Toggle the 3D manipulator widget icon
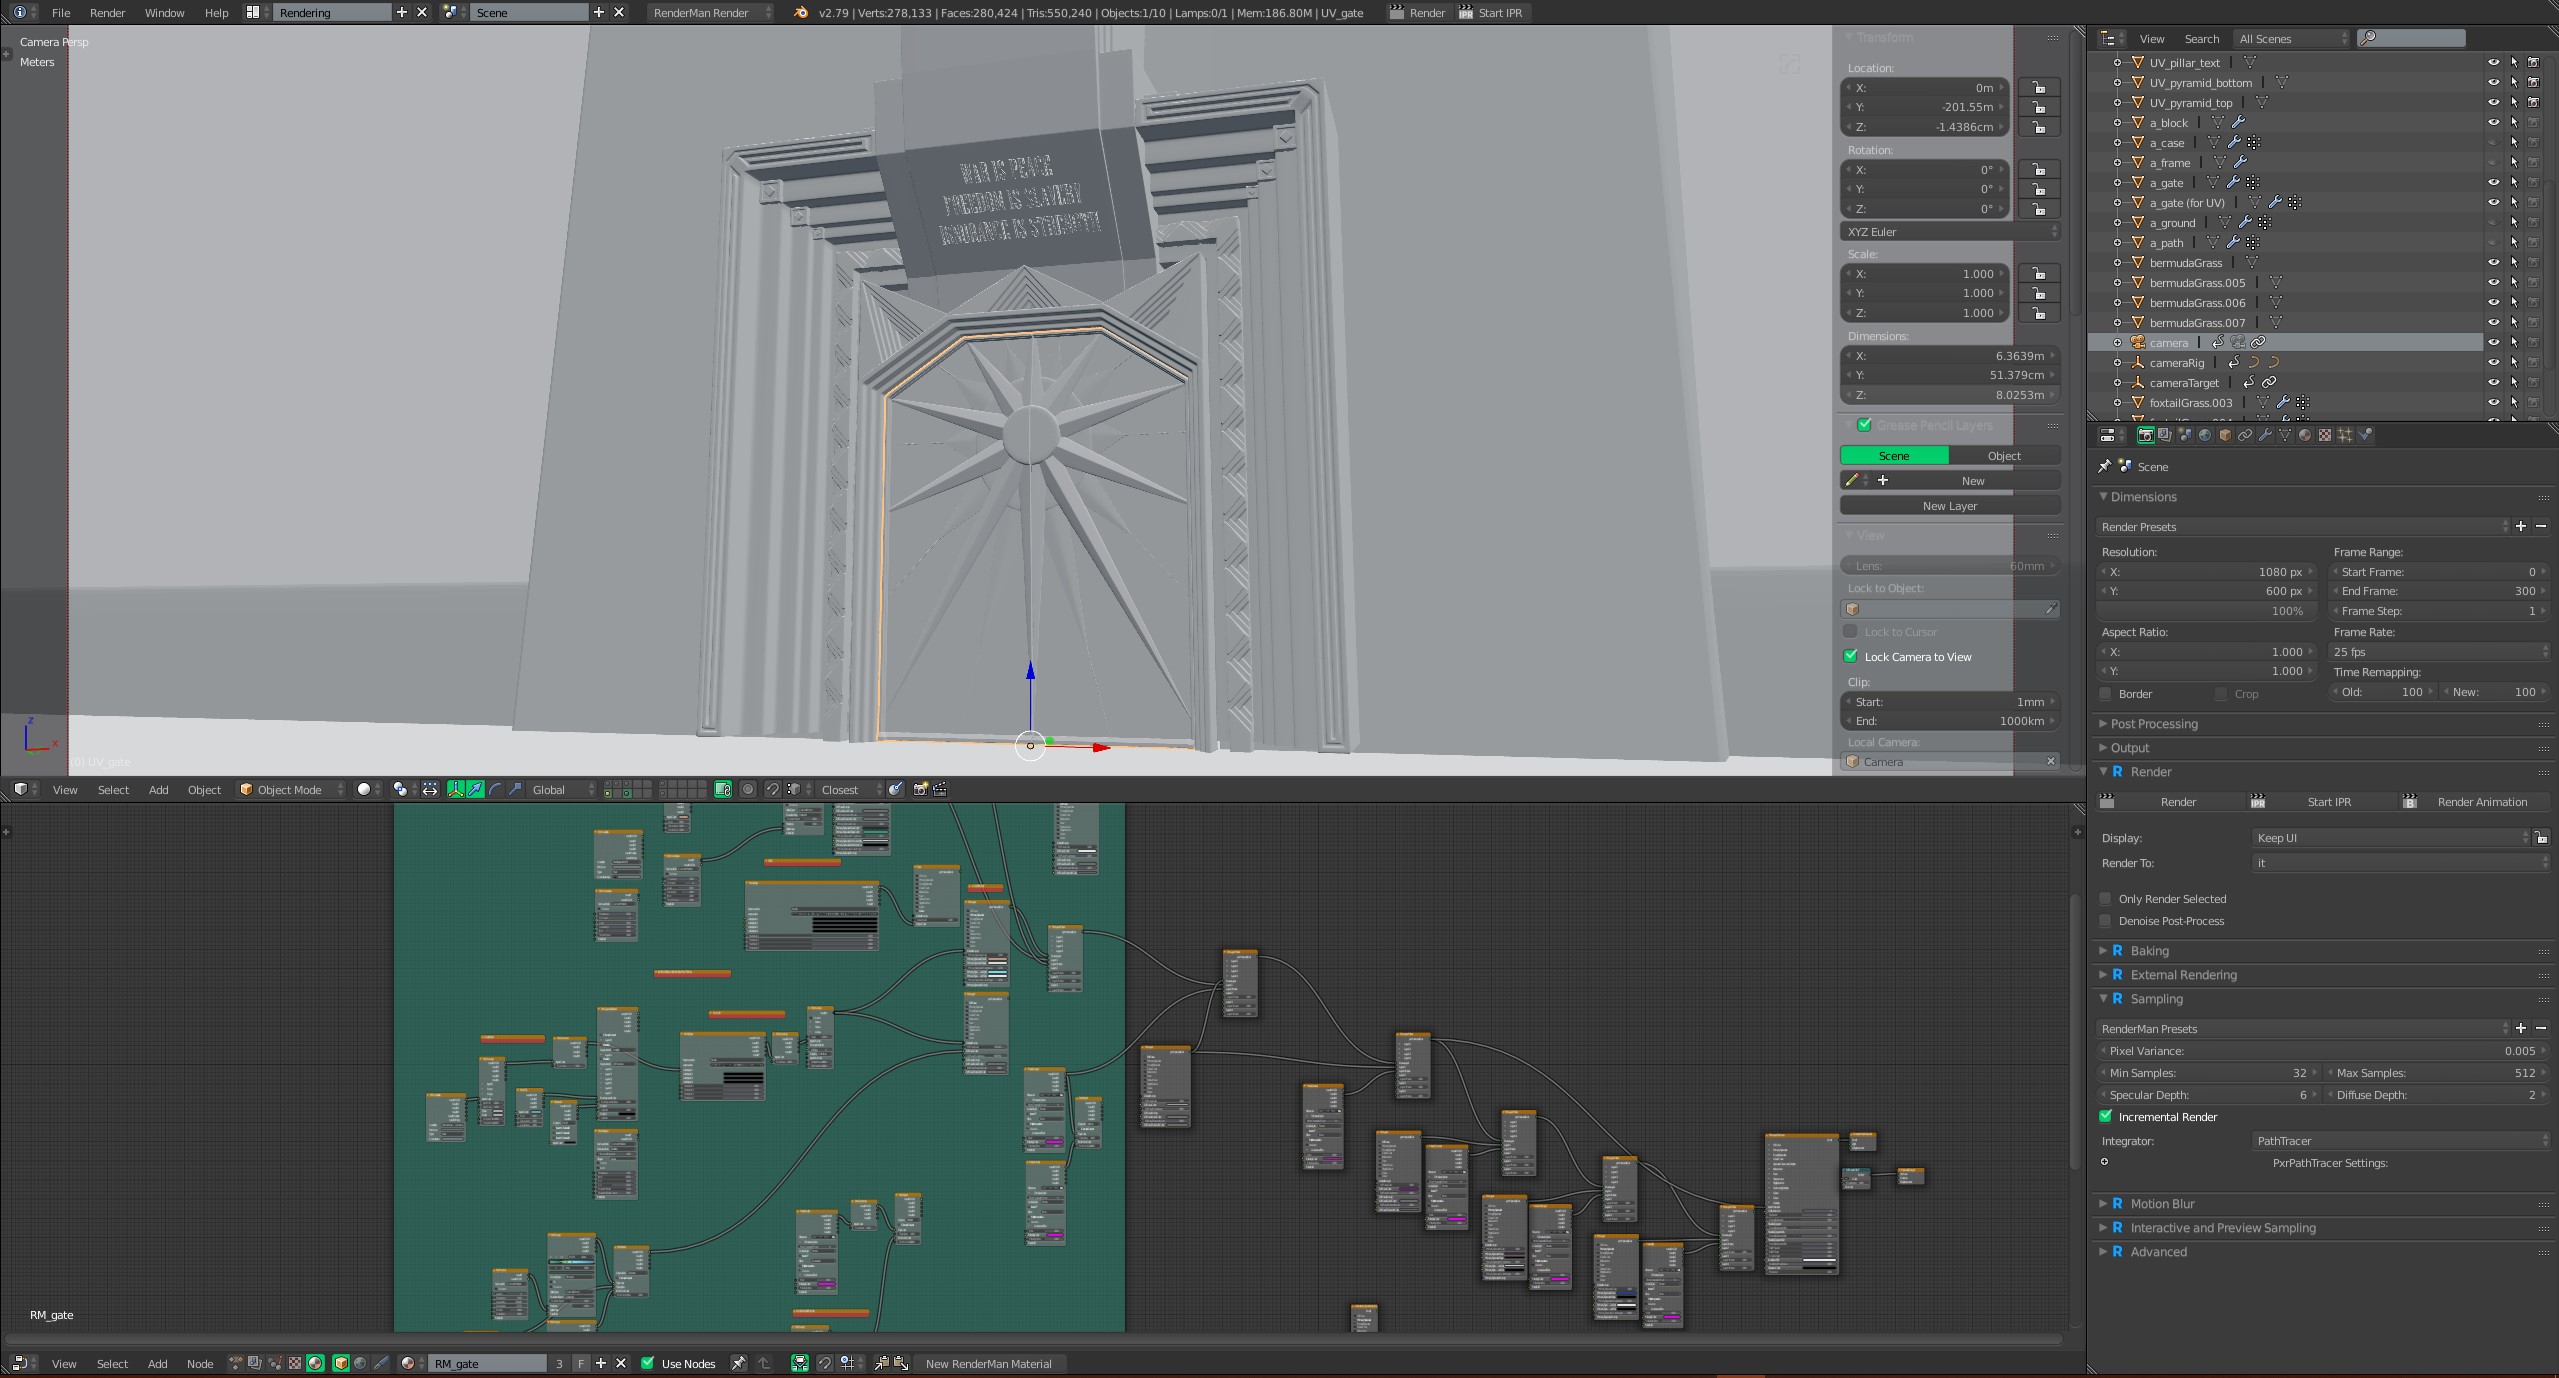The width and height of the screenshot is (2559, 1378). pos(456,790)
